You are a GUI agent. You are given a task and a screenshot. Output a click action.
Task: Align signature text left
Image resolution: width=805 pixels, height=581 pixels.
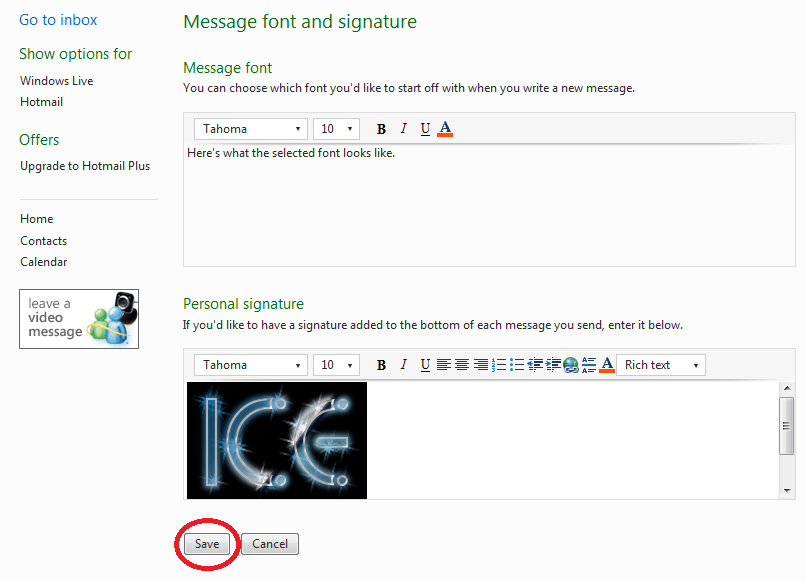point(444,365)
